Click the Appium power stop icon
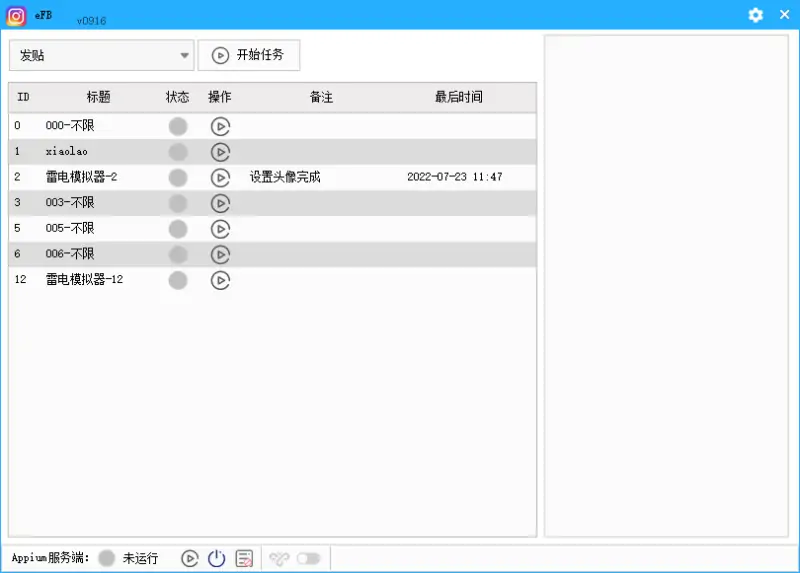 (216, 558)
